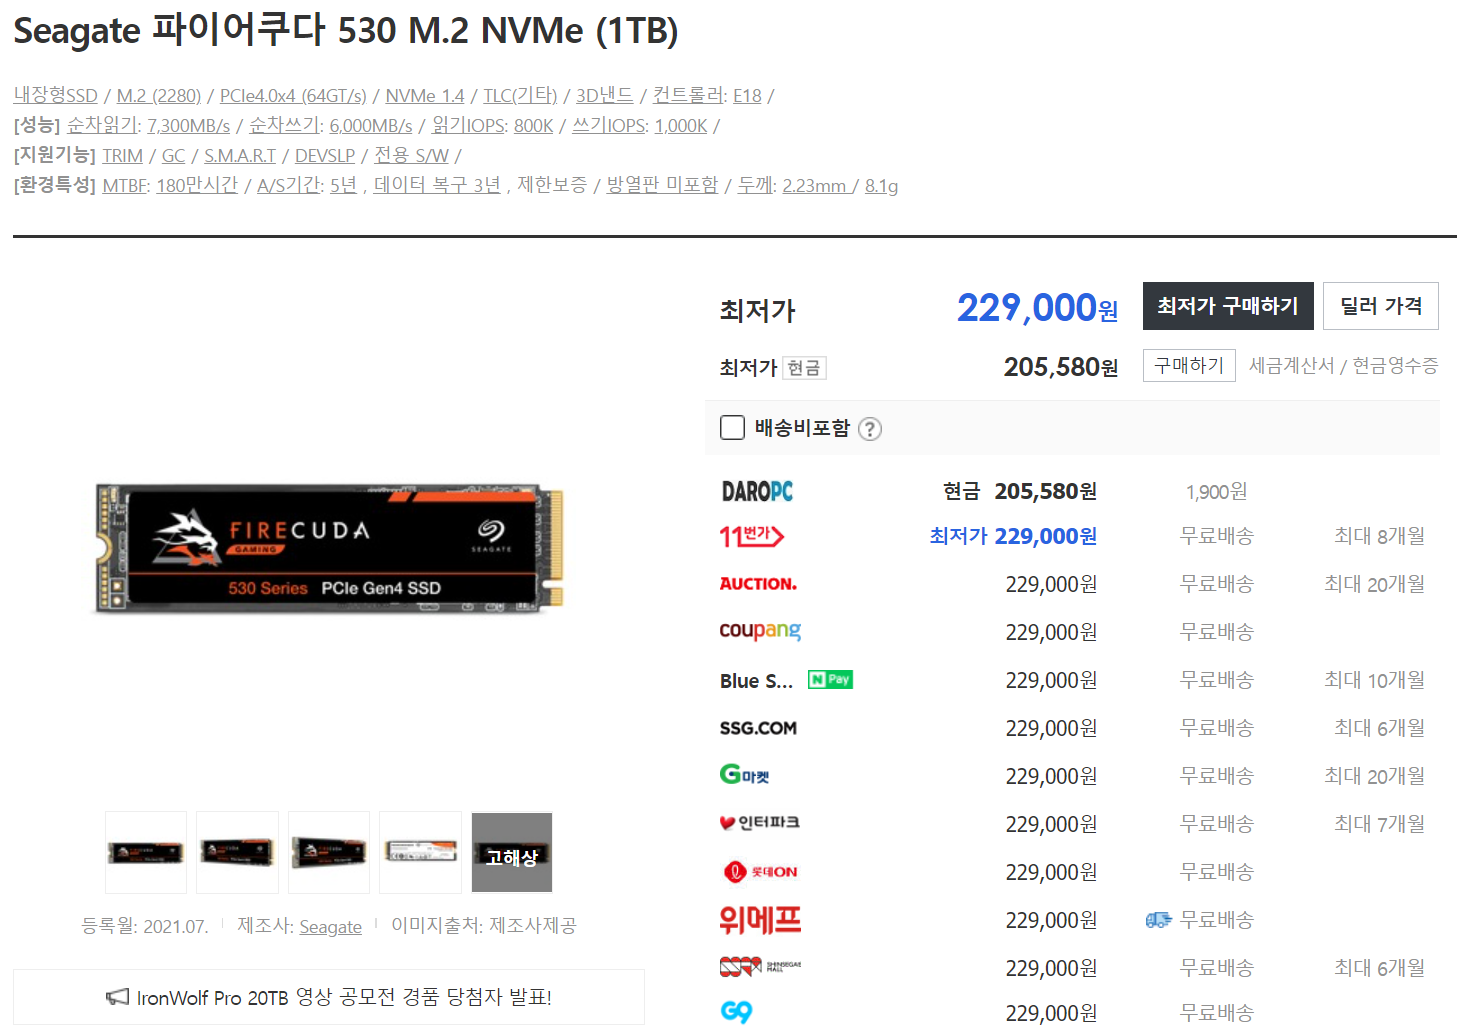This screenshot has height=1033, width=1457.
Task: Open the 고해상 high-resolution image thumbnail
Action: tap(512, 852)
